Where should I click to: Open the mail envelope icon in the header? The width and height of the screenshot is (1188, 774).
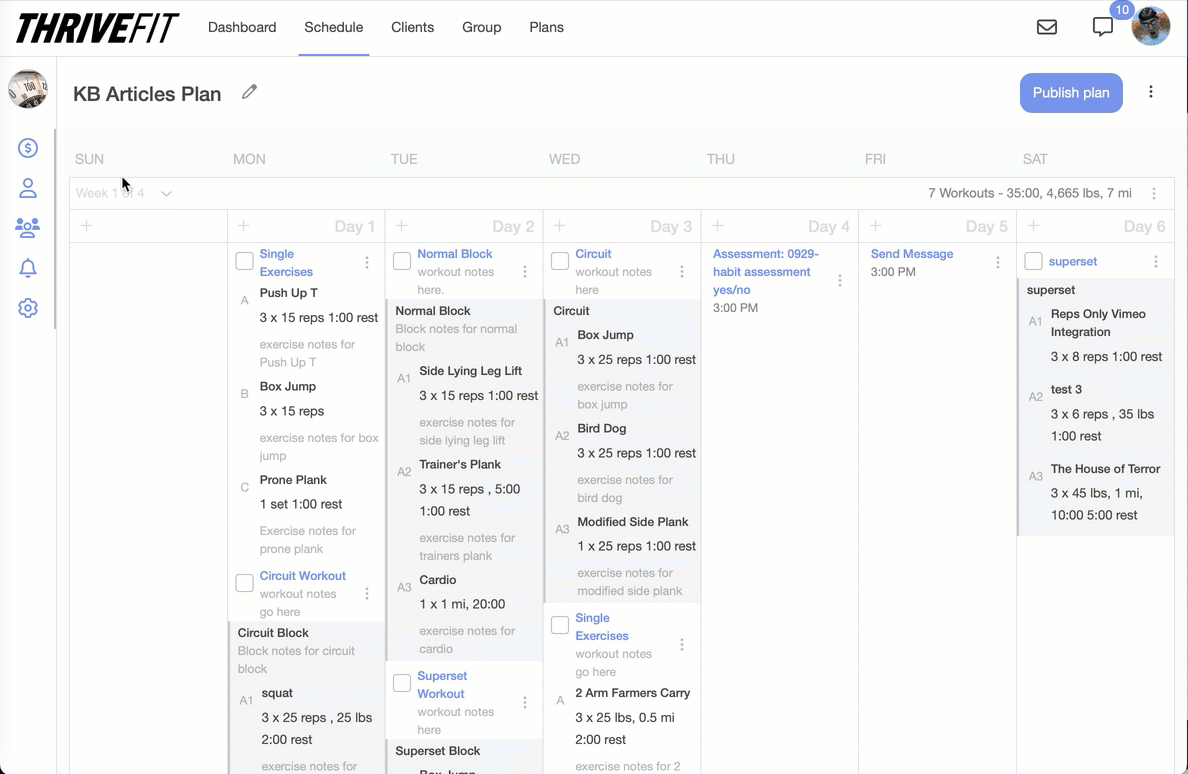pos(1047,27)
